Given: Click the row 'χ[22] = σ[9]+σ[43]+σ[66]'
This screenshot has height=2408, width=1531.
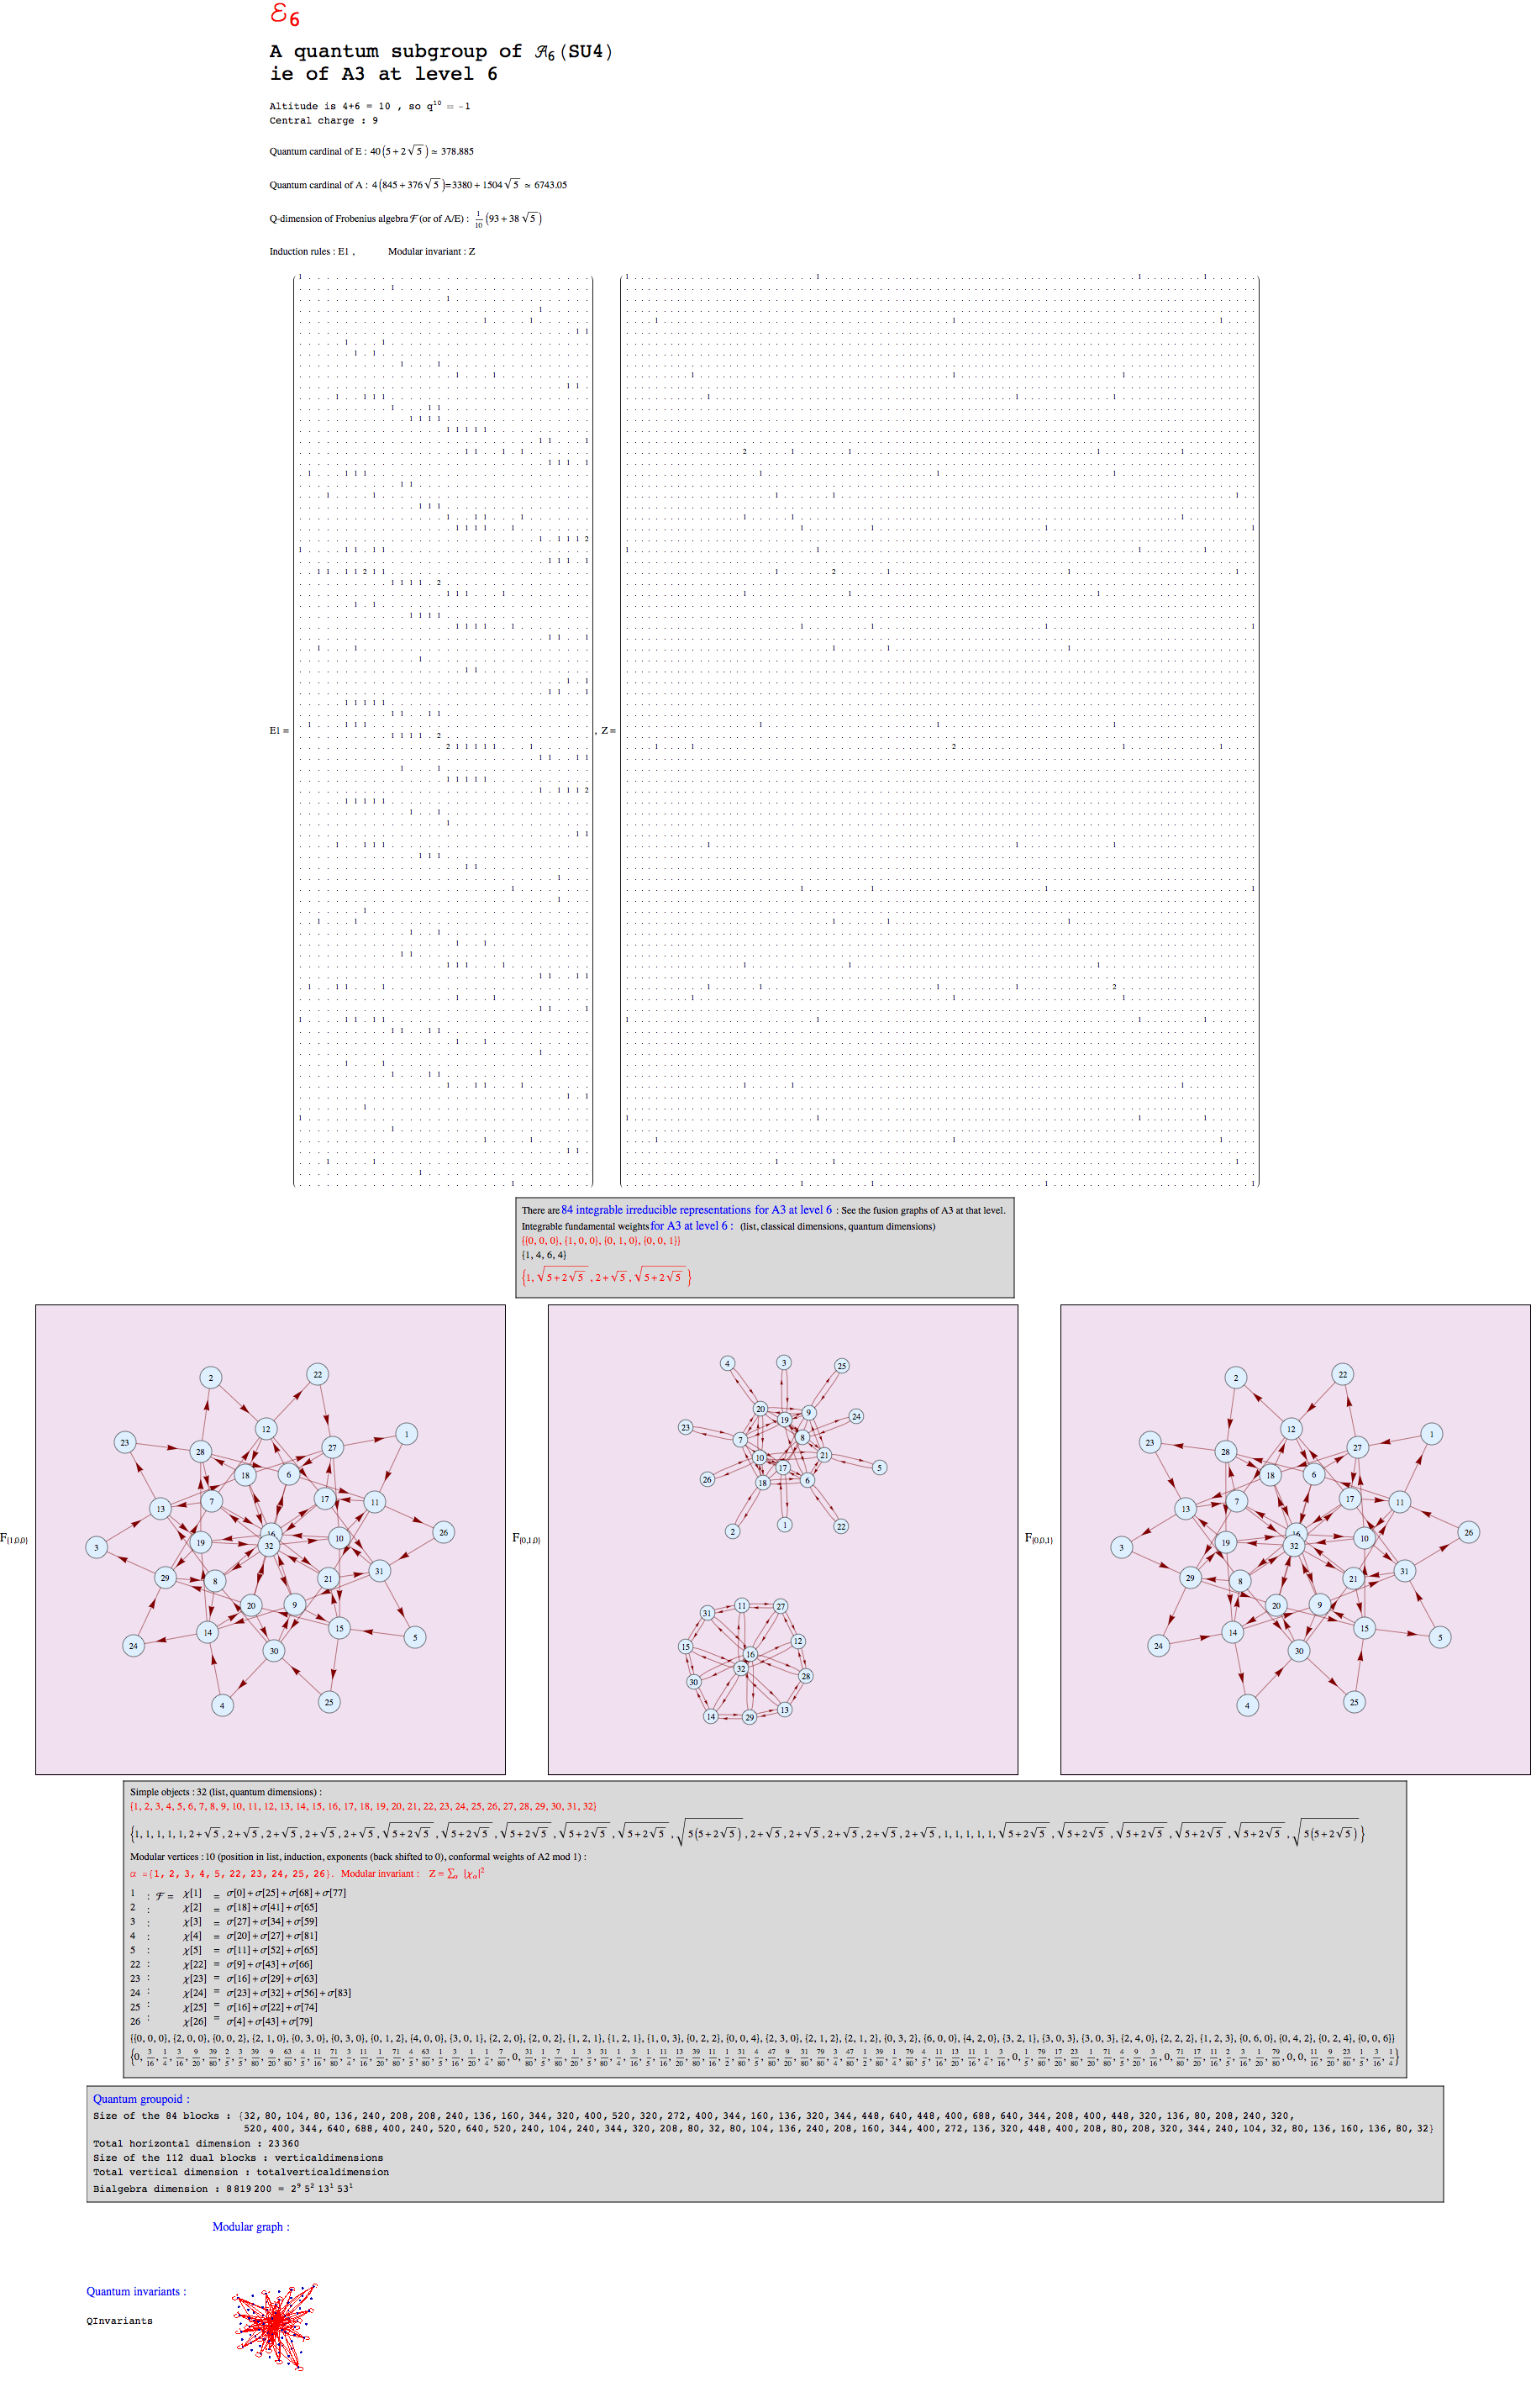Looking at the screenshot, I should coord(221,1964).
